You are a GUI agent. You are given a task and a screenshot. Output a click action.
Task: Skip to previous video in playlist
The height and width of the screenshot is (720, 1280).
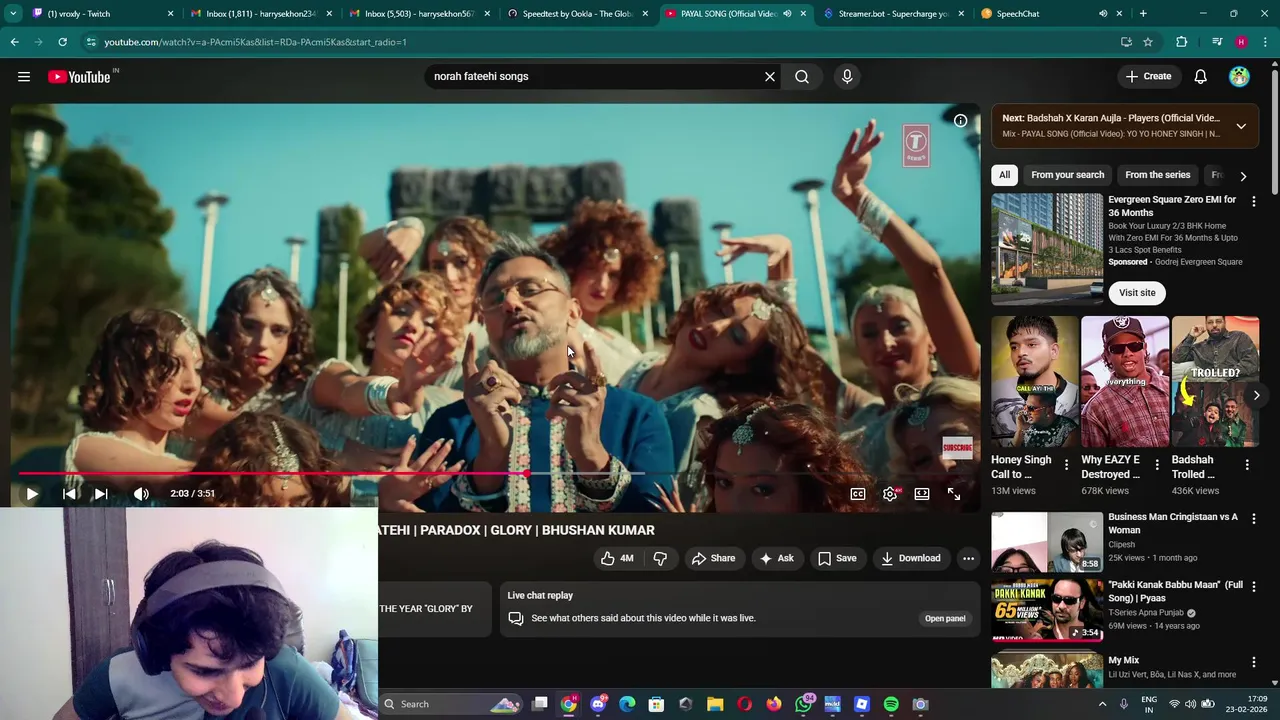tap(69, 493)
